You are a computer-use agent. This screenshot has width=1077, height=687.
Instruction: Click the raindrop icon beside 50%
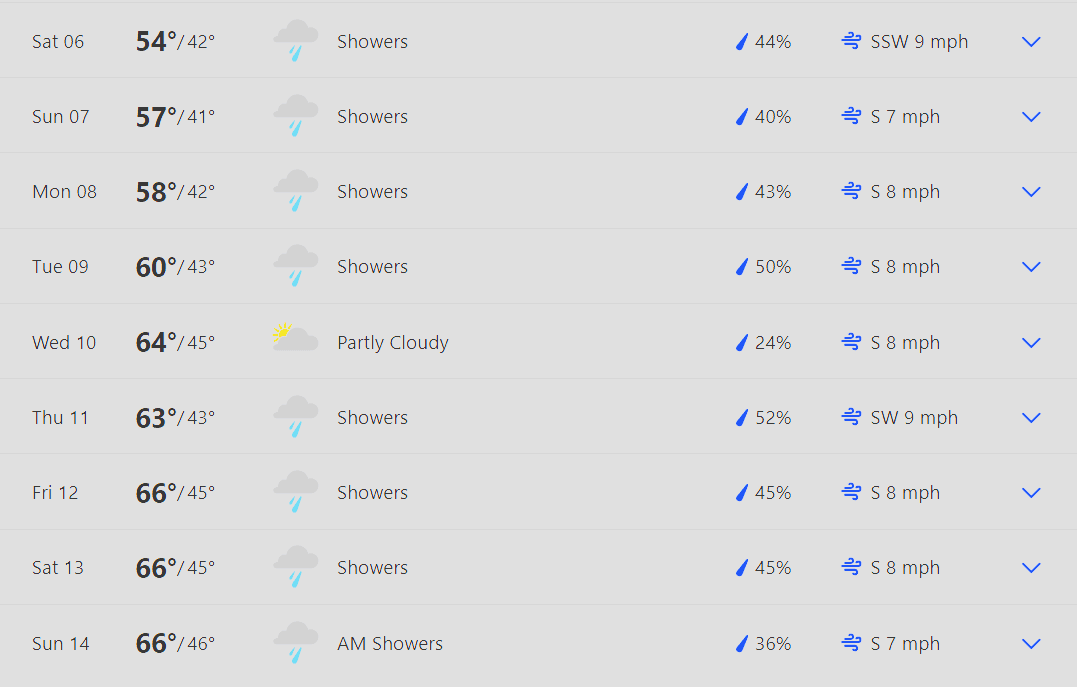[742, 267]
